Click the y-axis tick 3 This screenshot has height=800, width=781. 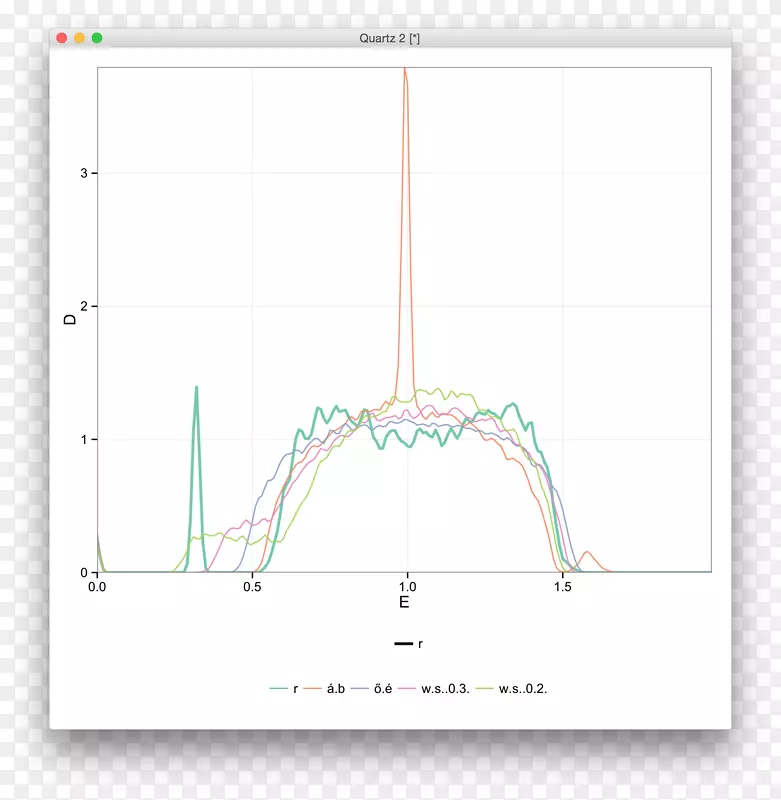click(84, 173)
